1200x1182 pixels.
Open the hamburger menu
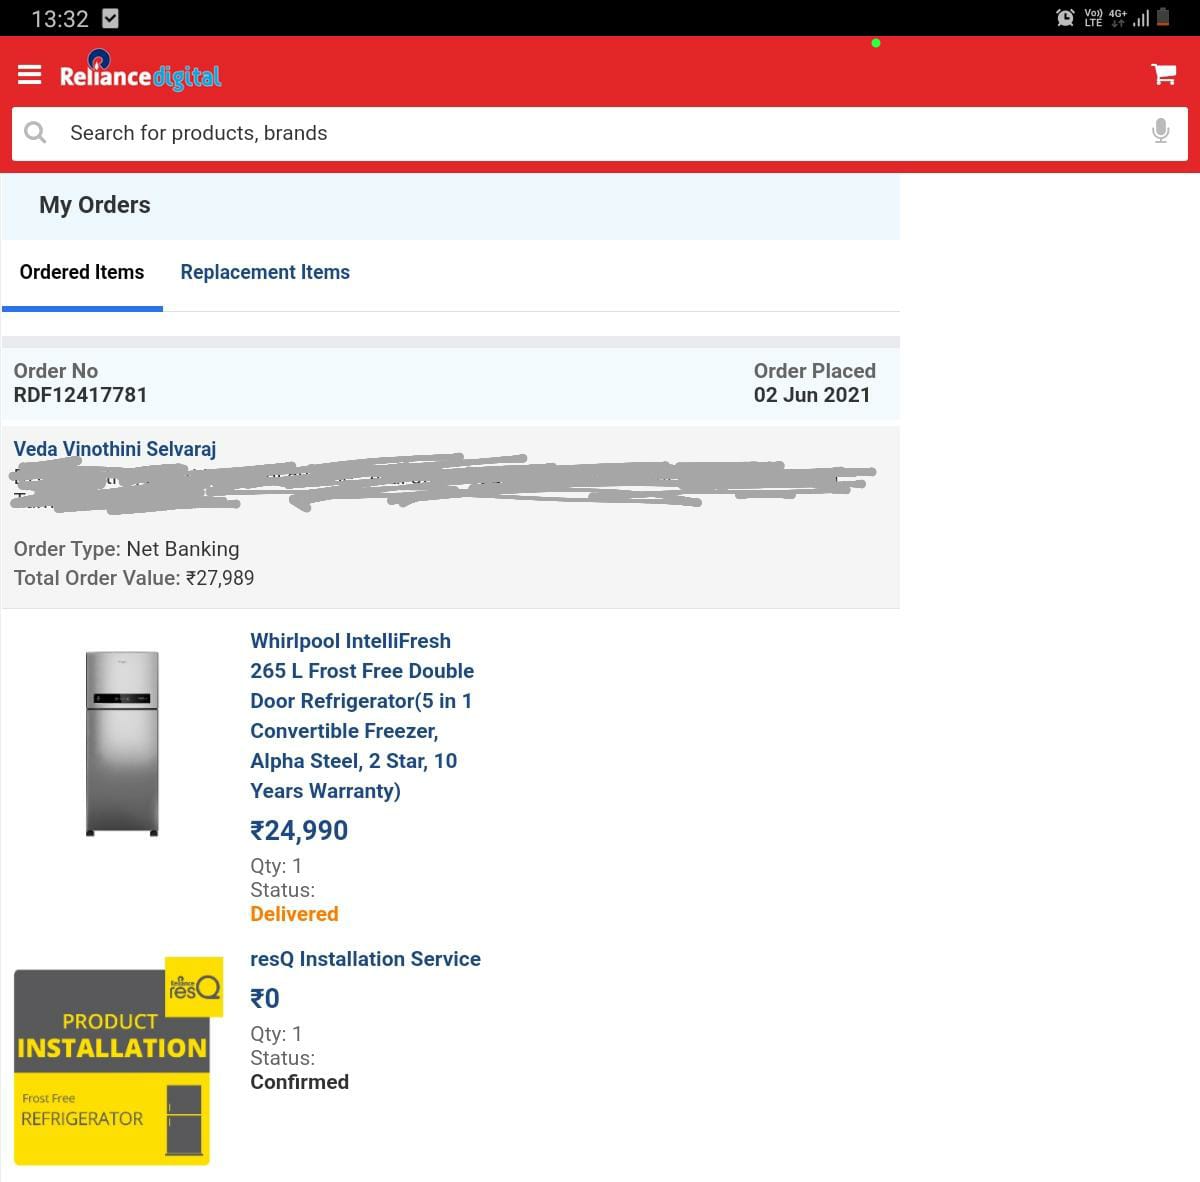point(30,75)
